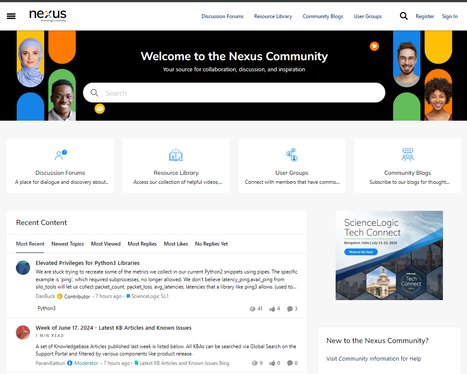Click the magnifier search icon in header
The height and width of the screenshot is (374, 467).
coord(403,16)
